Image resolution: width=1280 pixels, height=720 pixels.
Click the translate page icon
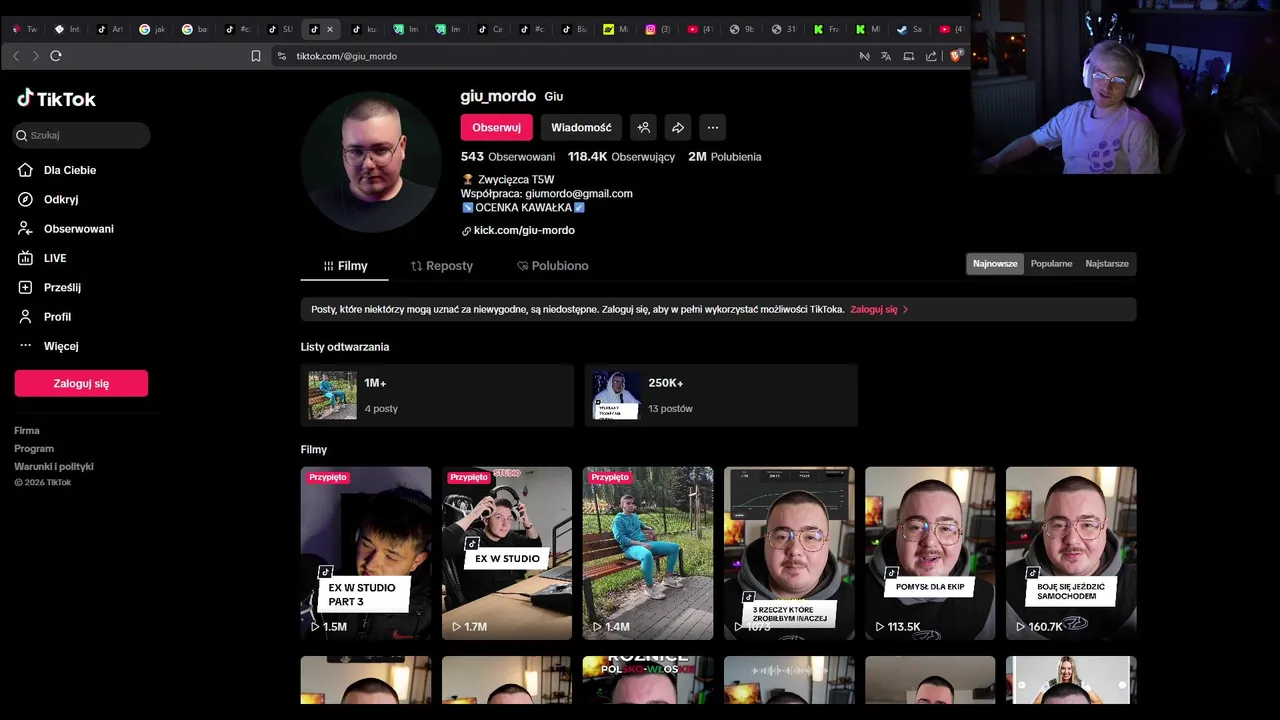click(x=886, y=56)
